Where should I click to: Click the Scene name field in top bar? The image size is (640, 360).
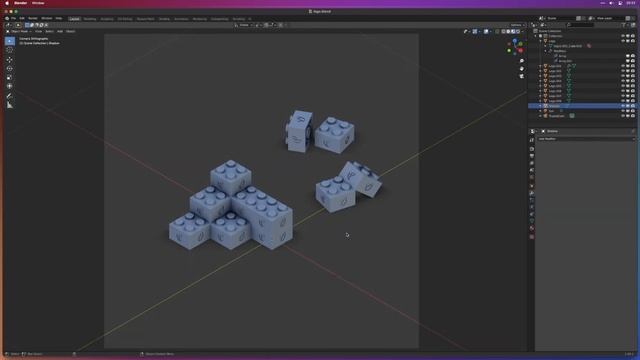click(561, 18)
